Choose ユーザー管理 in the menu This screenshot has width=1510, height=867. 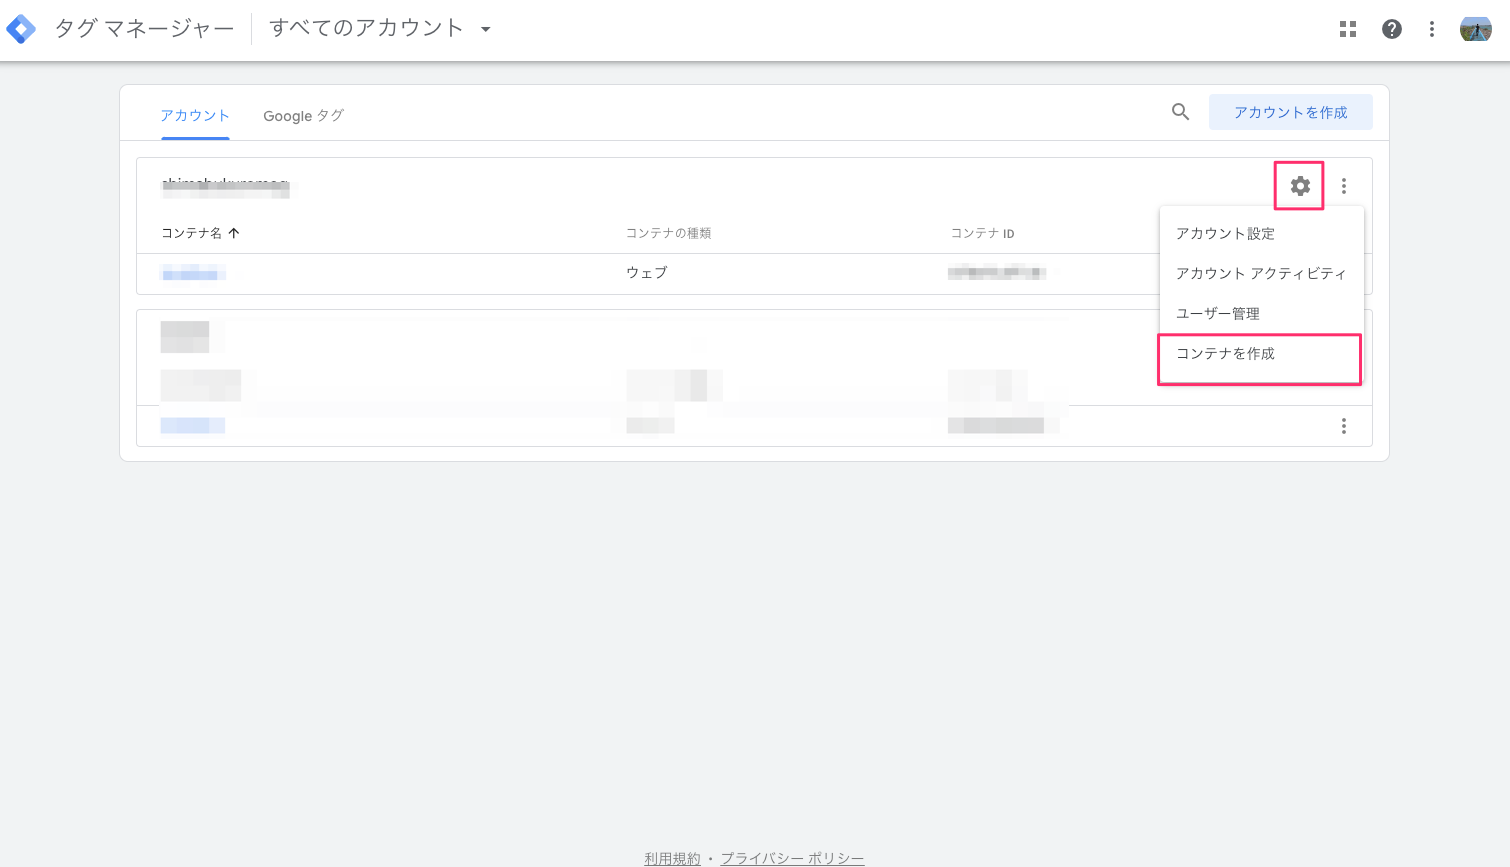tap(1217, 313)
